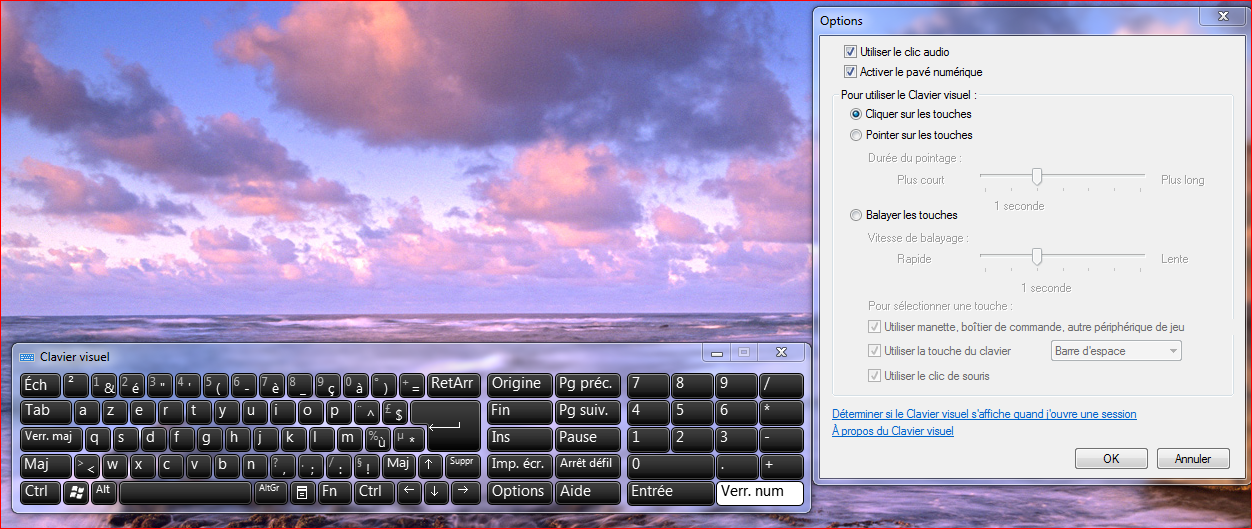Open À propos du Clavier visuel link

(x=892, y=431)
